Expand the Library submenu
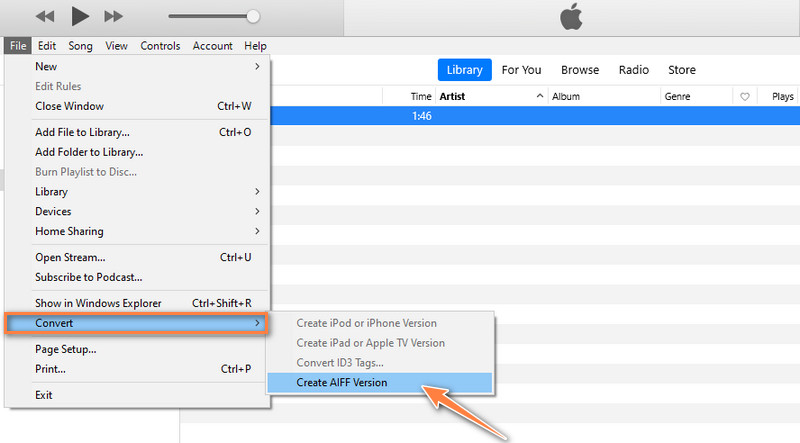 137,191
